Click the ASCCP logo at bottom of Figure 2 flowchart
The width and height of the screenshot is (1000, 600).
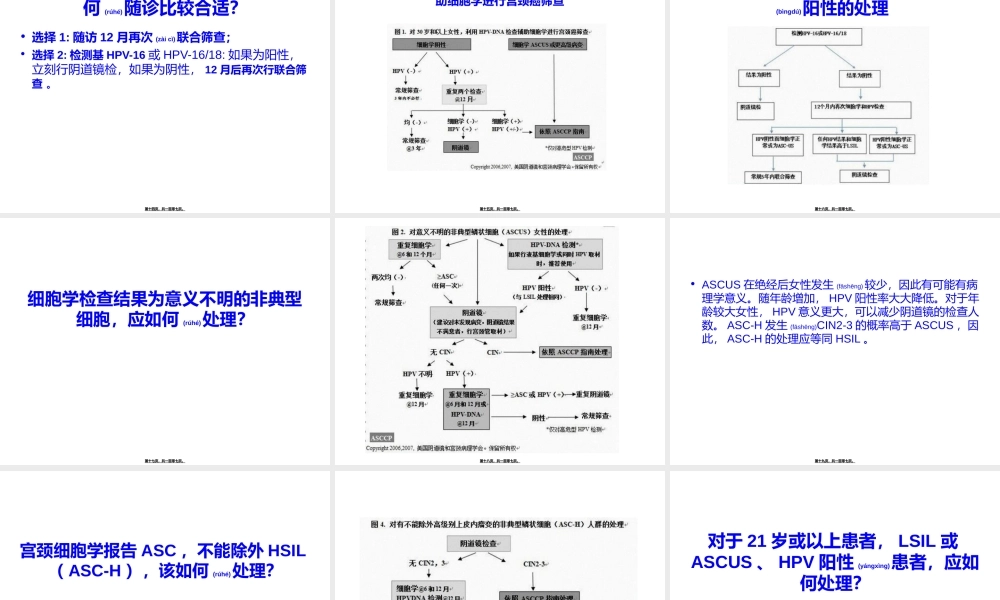click(x=382, y=437)
